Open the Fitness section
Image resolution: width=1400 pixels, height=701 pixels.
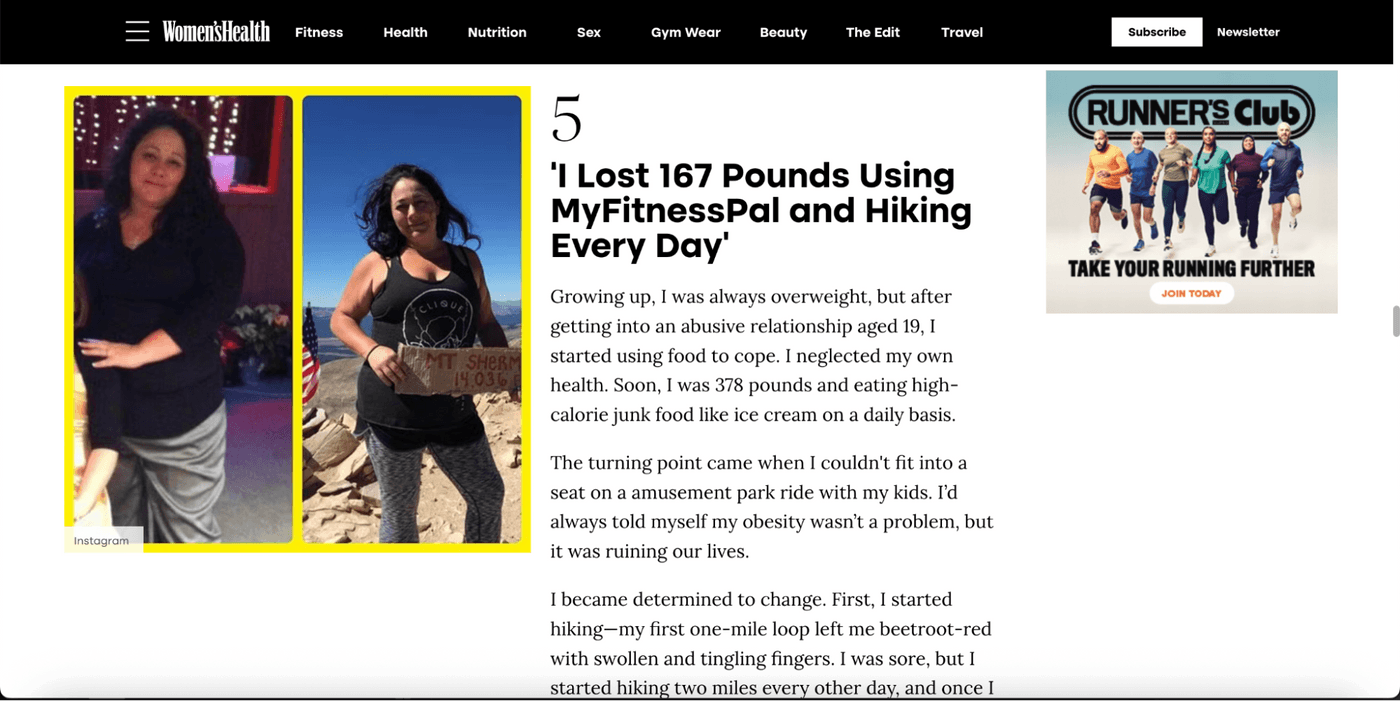pyautogui.click(x=319, y=32)
